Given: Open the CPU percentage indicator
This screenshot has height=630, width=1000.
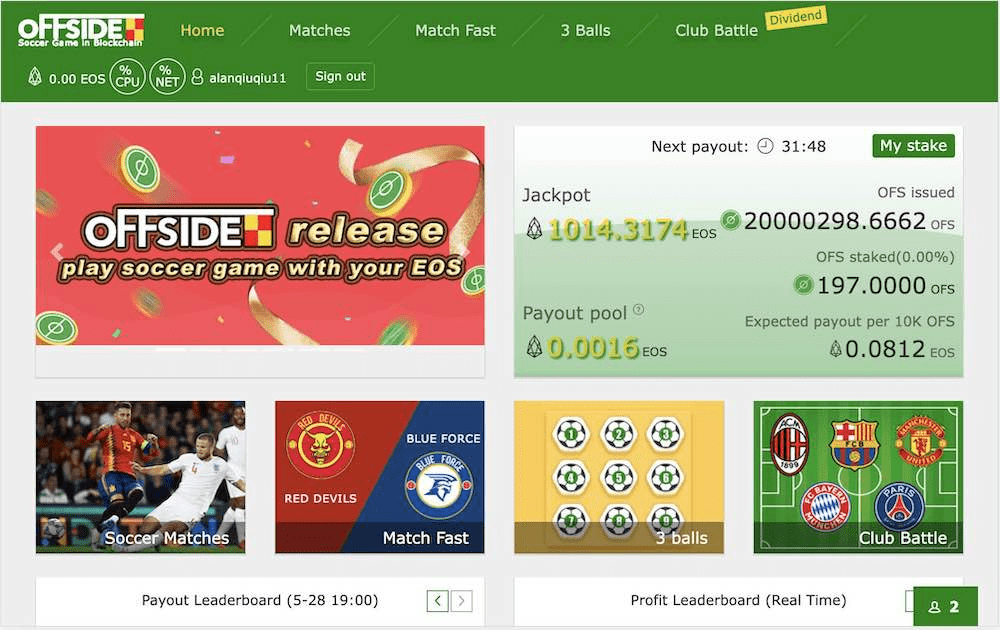Looking at the screenshot, I should click(x=127, y=77).
